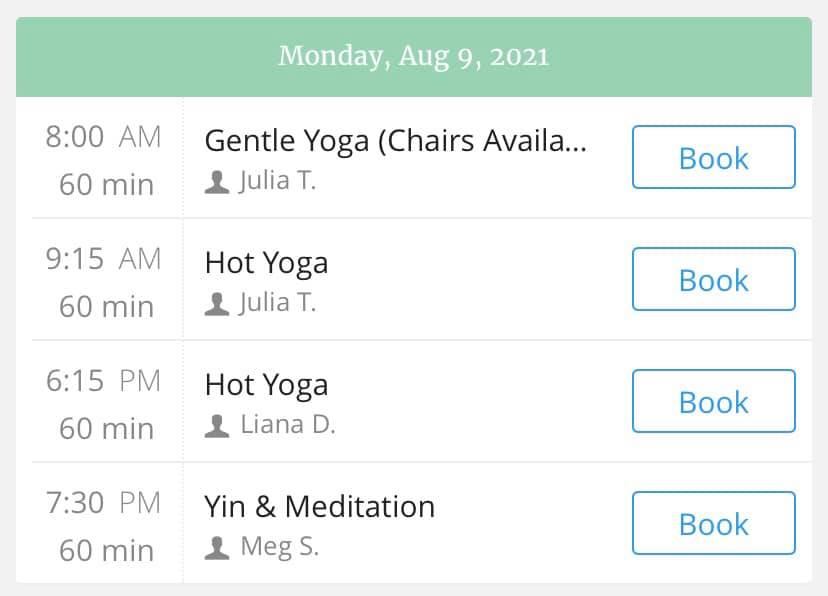View instructor Julia T. for Gentle Yoga
This screenshot has width=828, height=596.
pos(277,183)
